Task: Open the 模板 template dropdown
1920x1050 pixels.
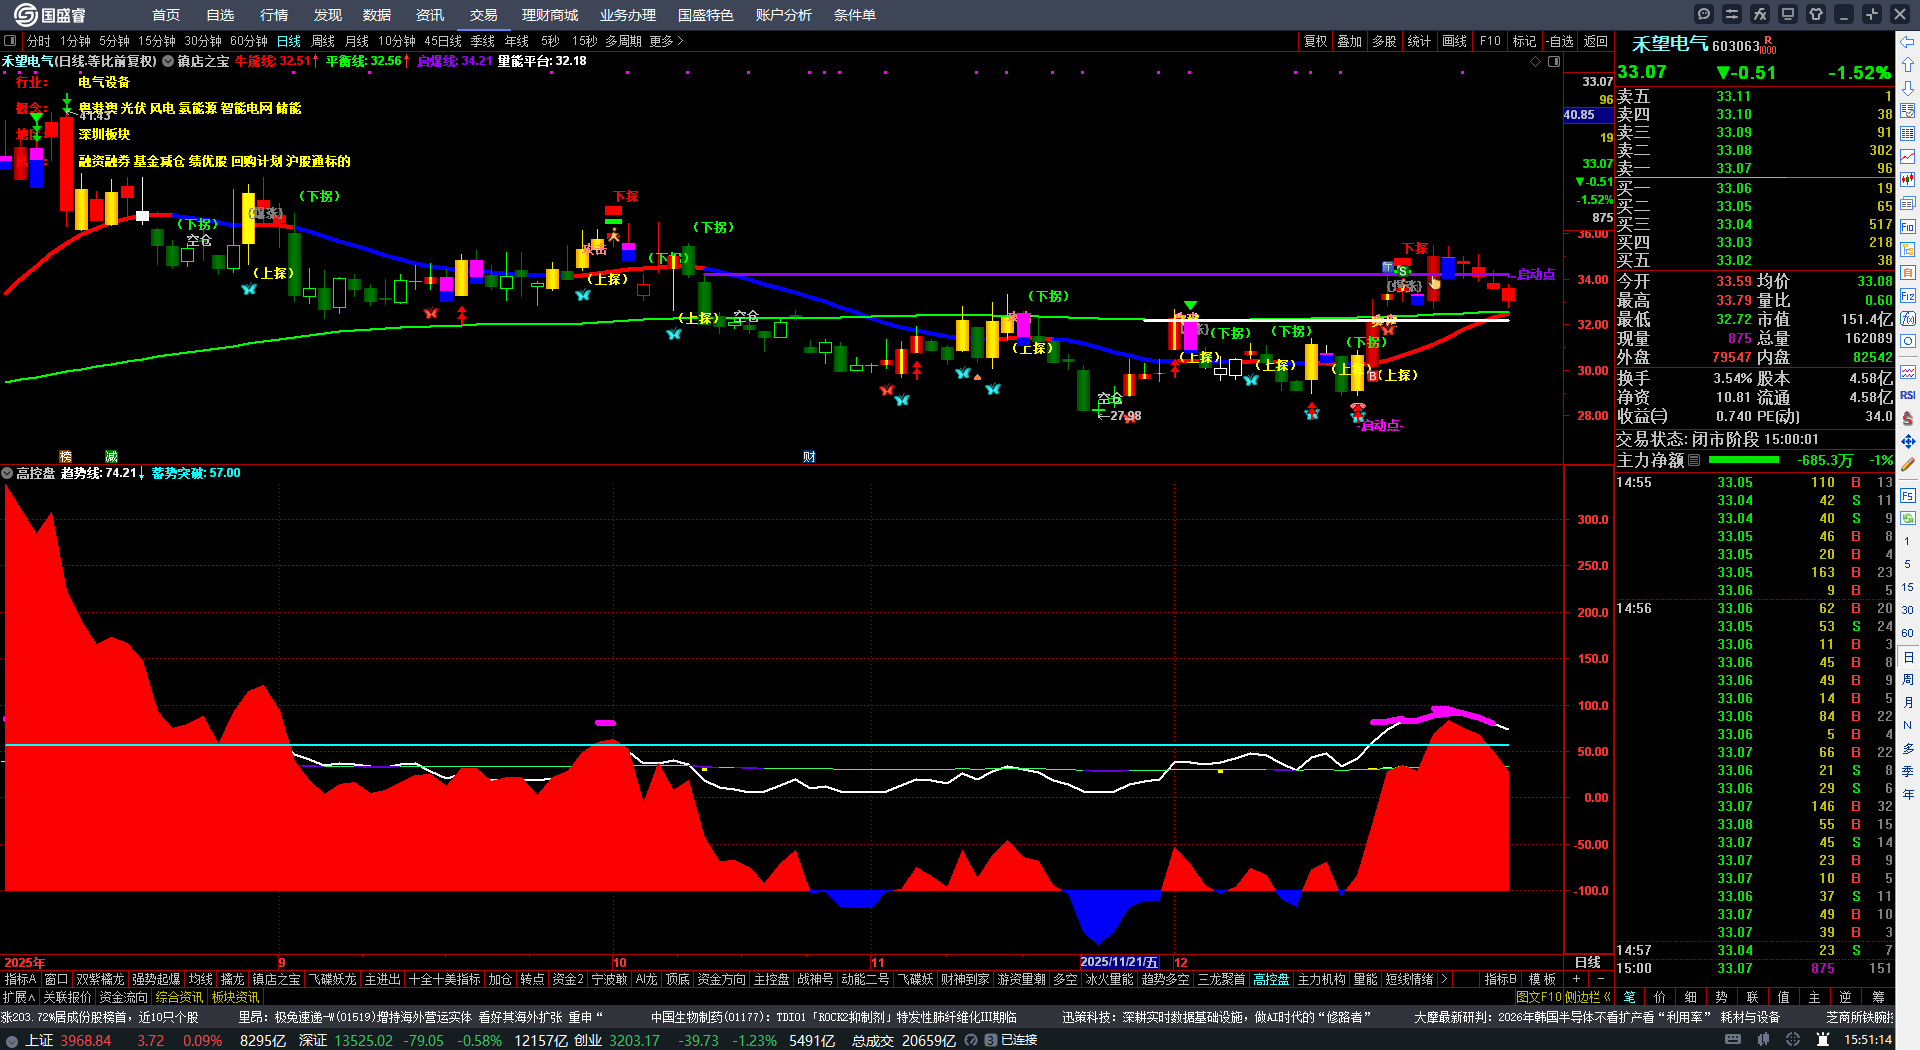Action: coord(1543,980)
